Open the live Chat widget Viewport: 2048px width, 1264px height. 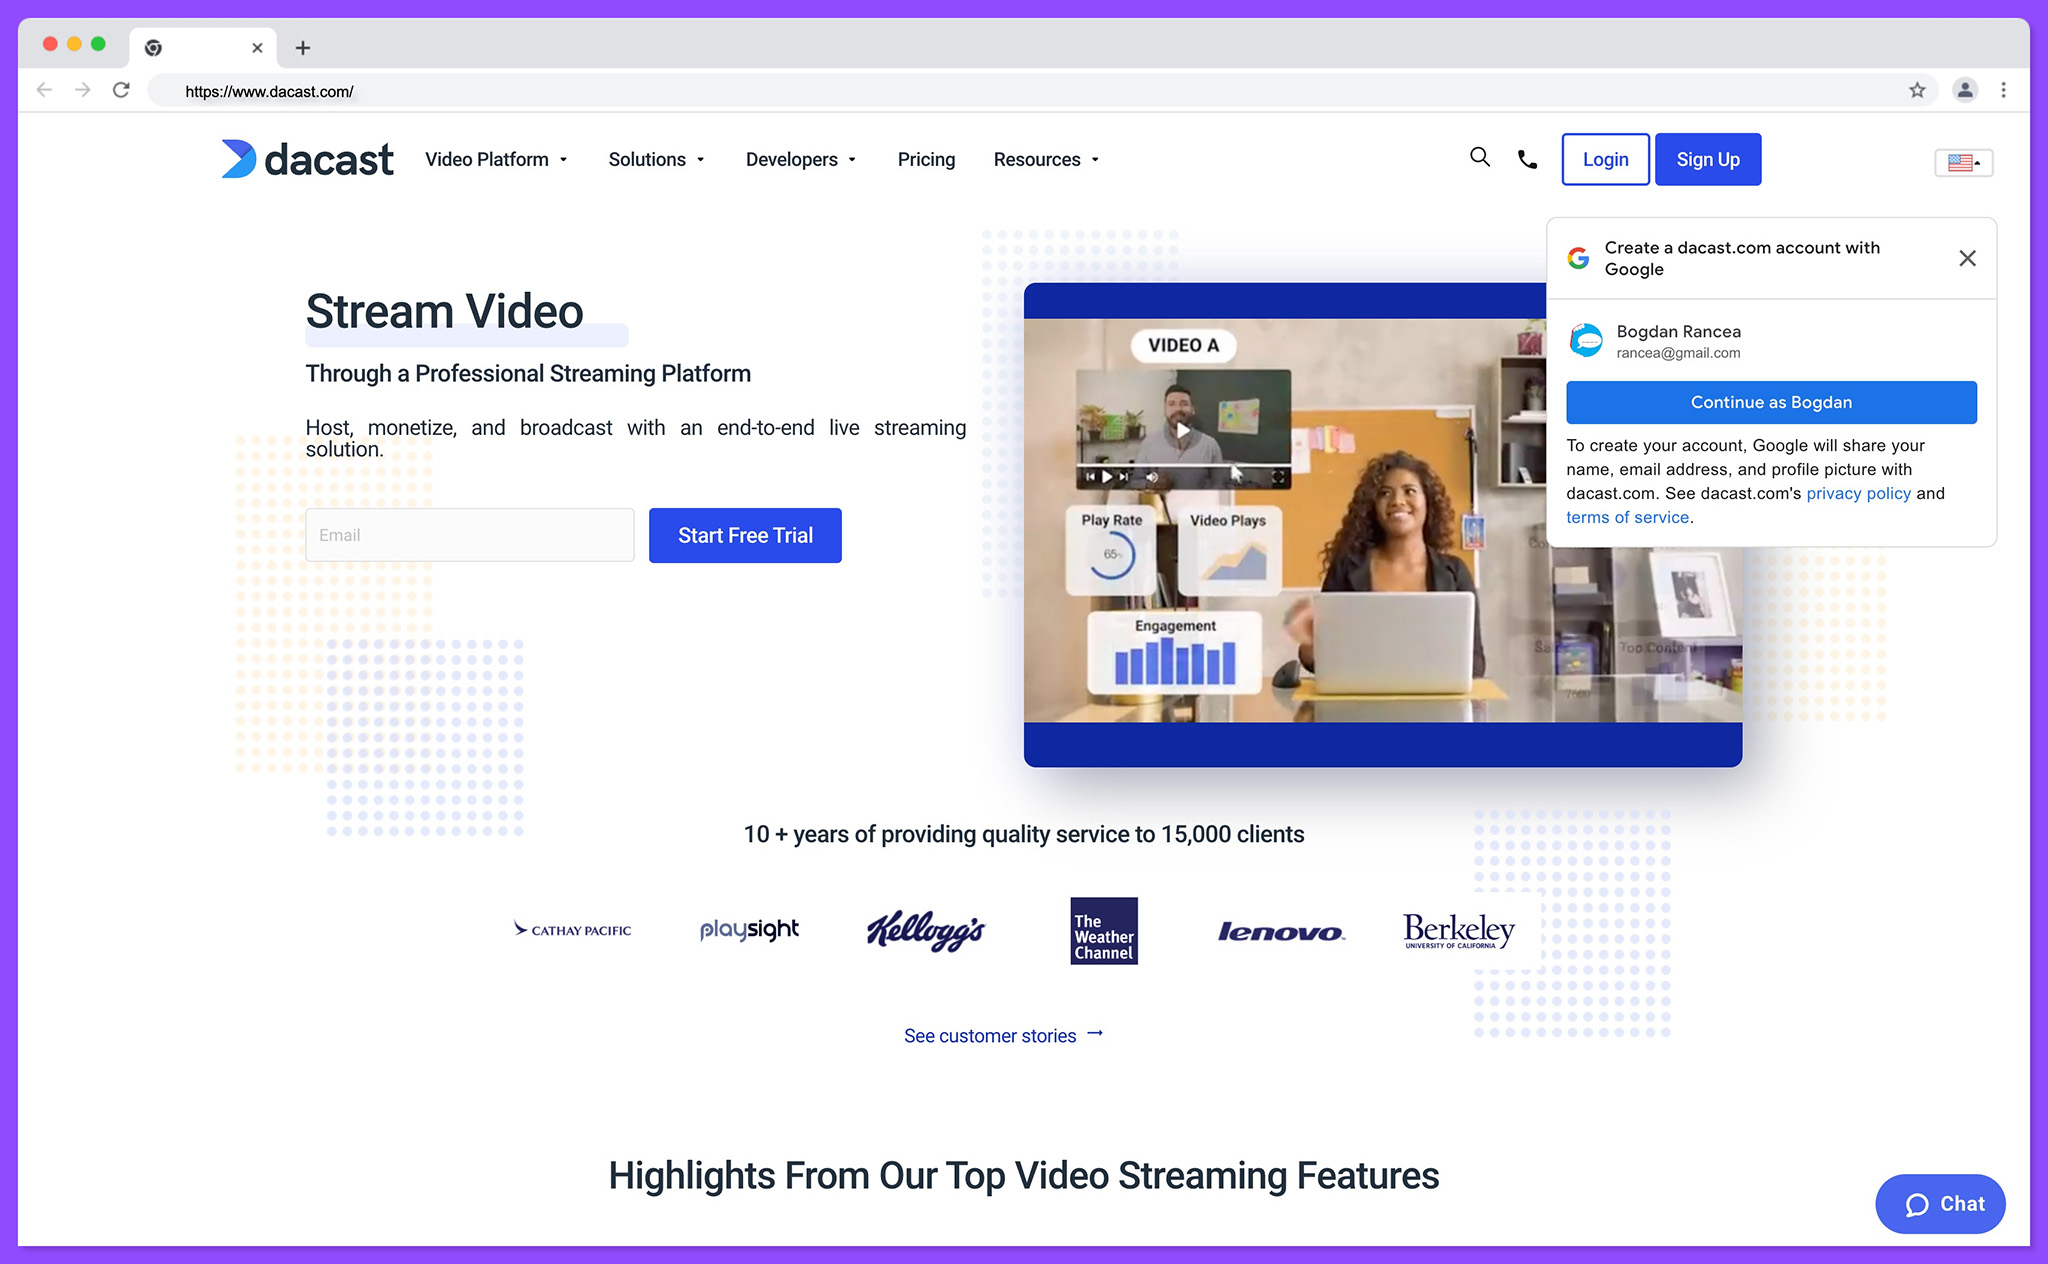(x=1939, y=1204)
